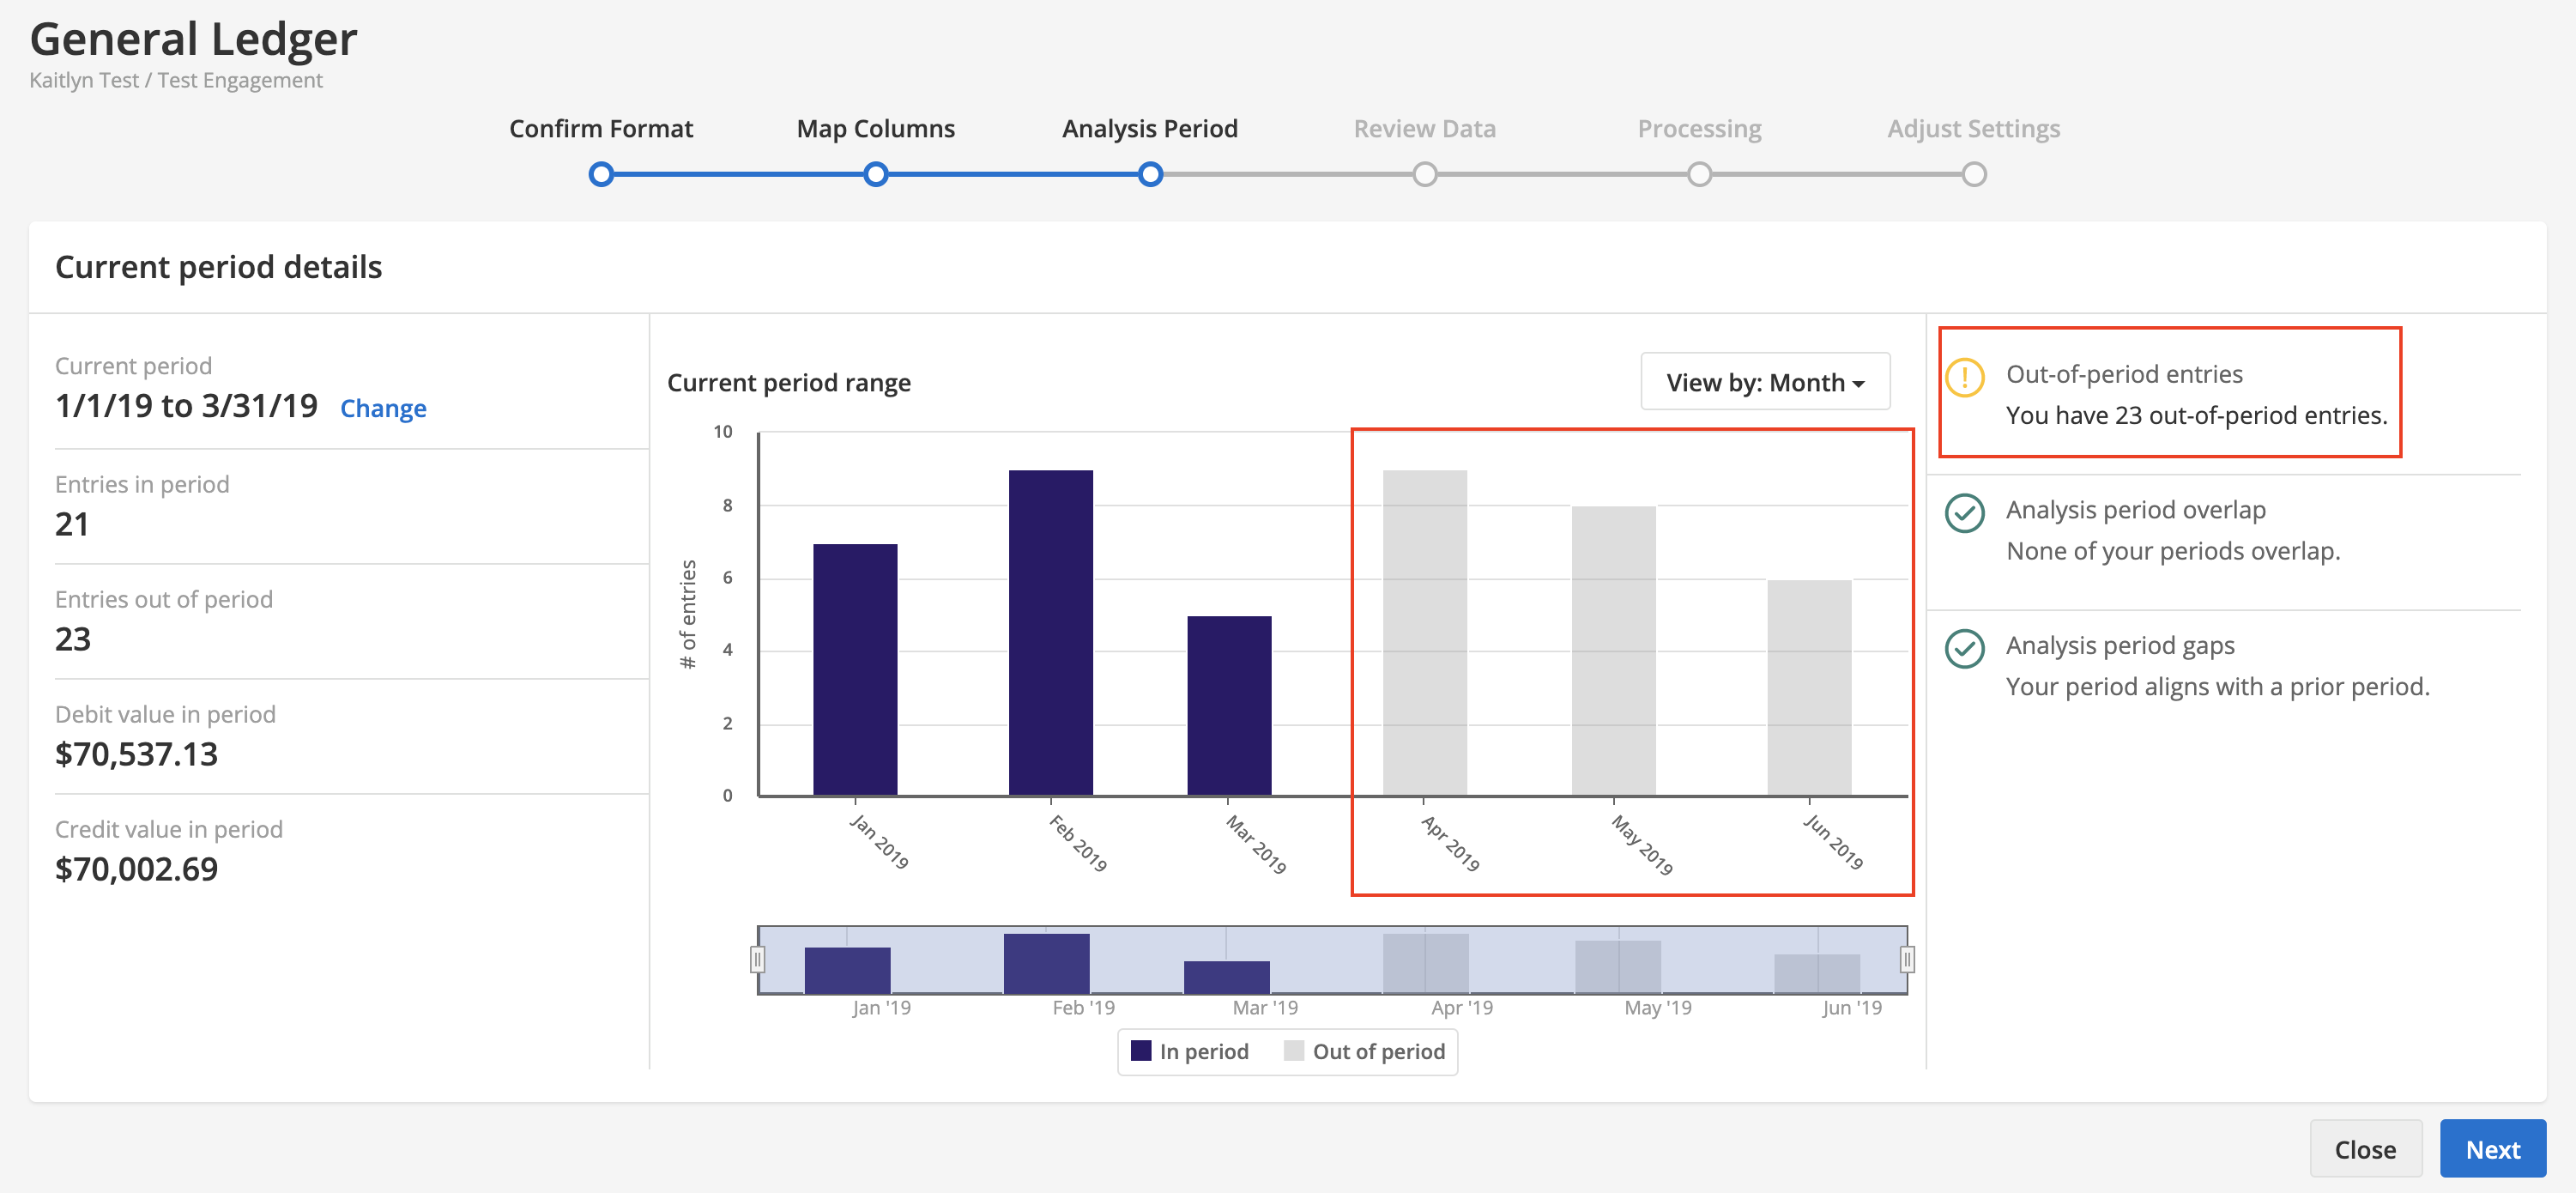This screenshot has height=1193, width=2576.
Task: Click the Map Columns step circle
Action: 875,175
